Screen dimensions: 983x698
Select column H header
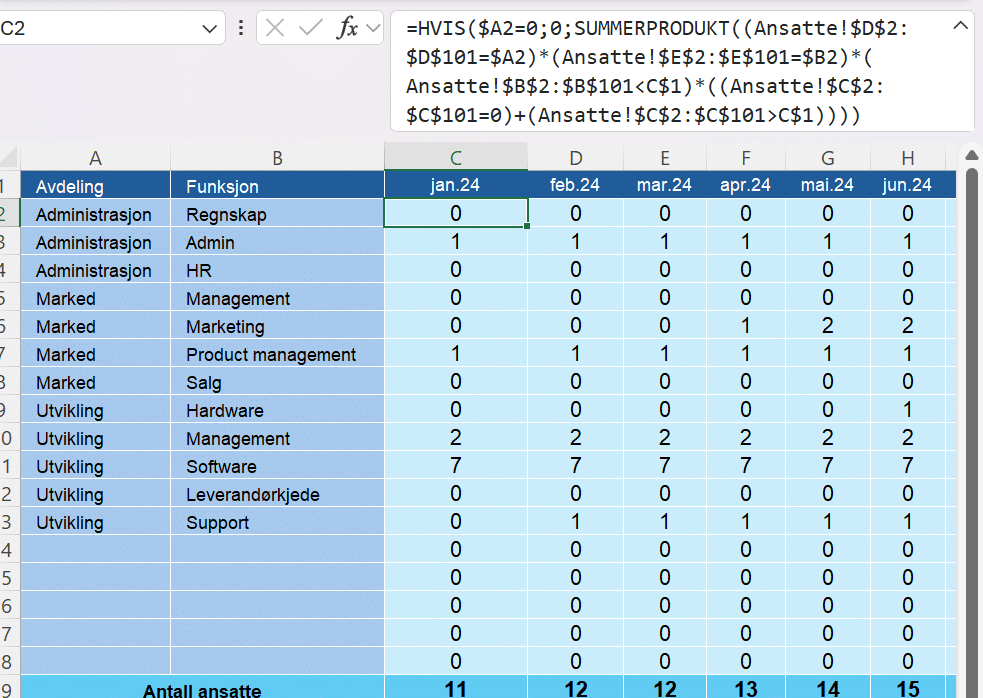pyautogui.click(x=907, y=157)
